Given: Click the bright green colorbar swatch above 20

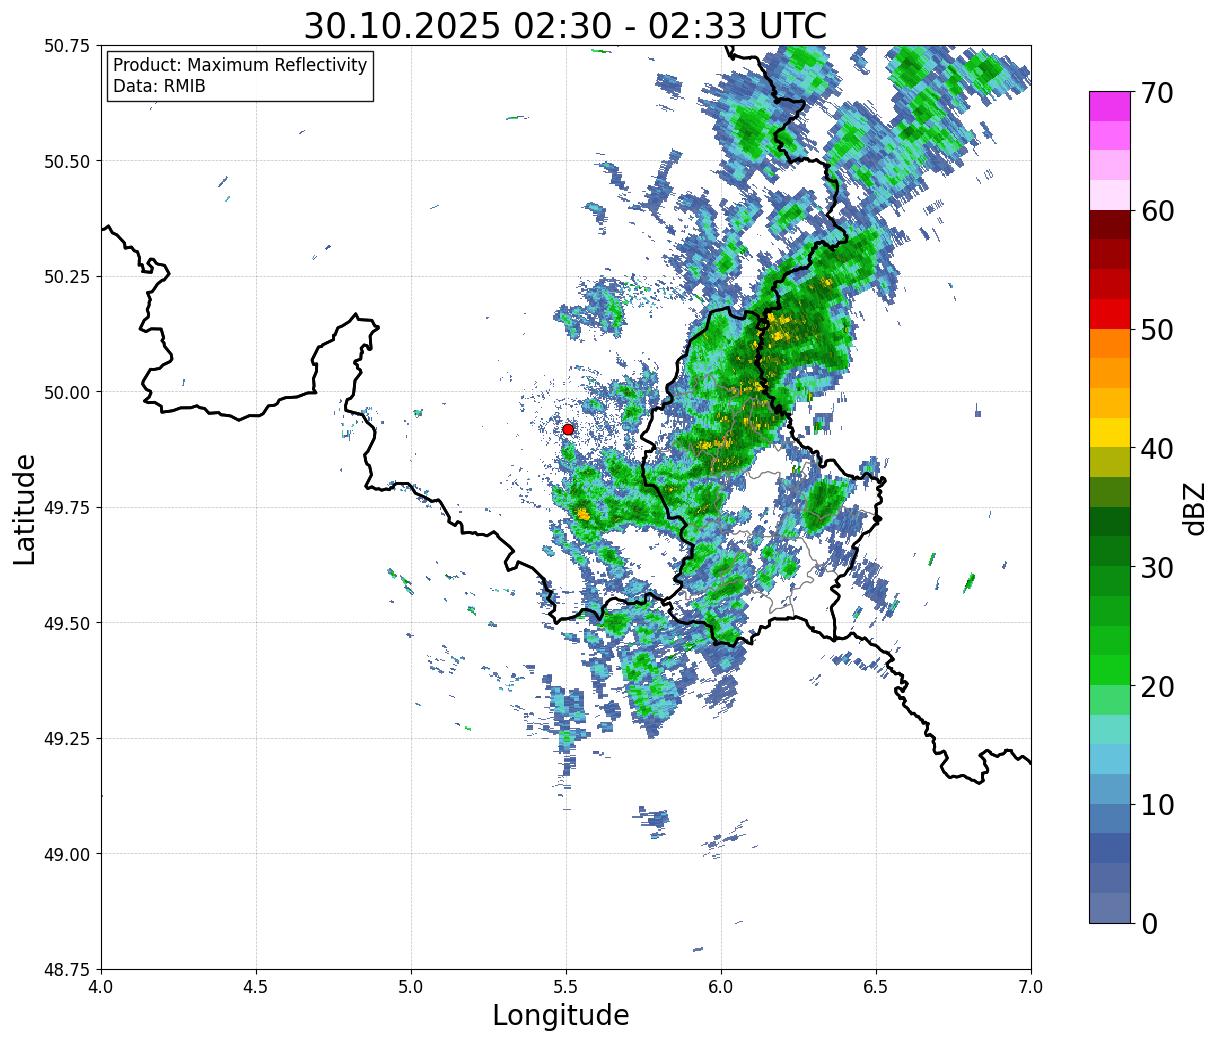Looking at the screenshot, I should [x=1110, y=670].
